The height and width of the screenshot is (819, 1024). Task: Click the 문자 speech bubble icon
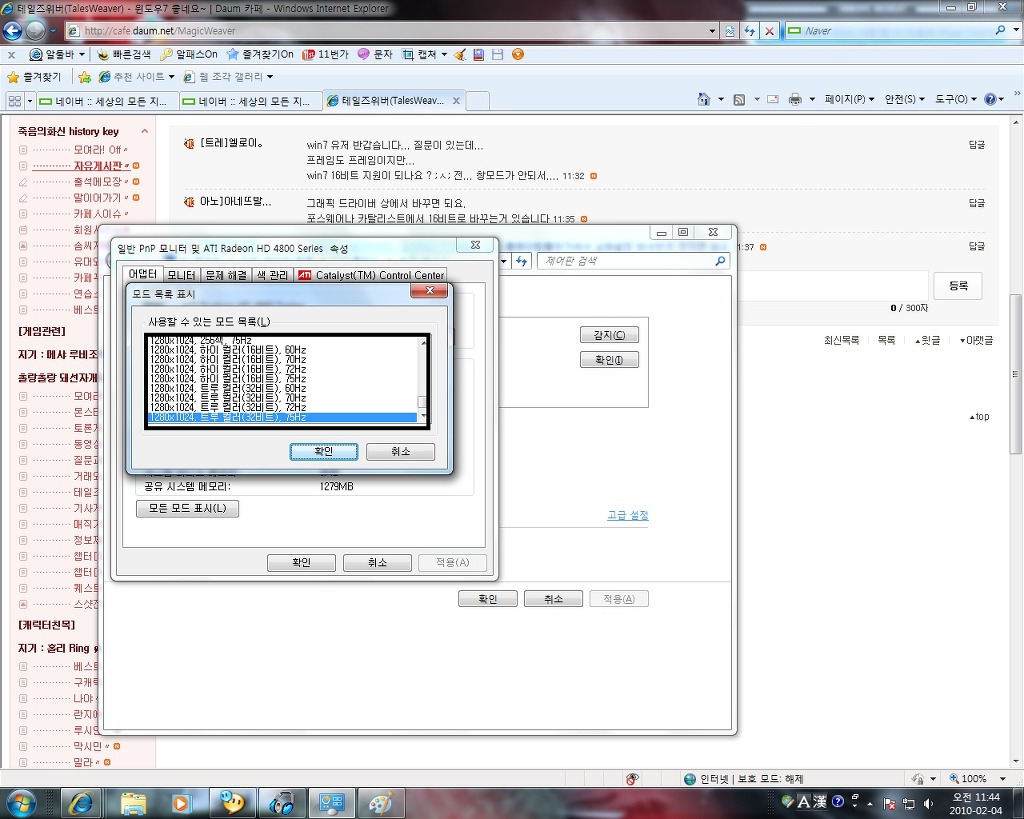(364, 54)
